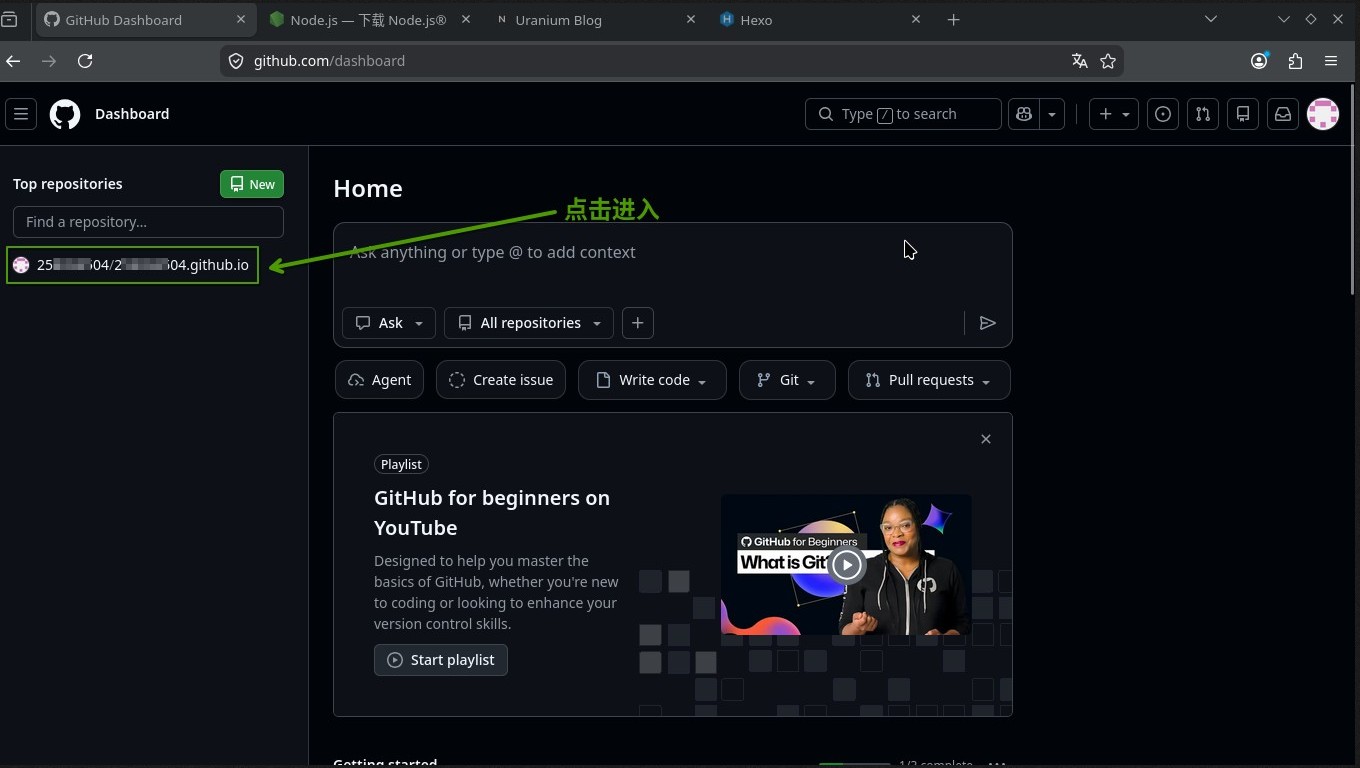Image resolution: width=1360 pixels, height=768 pixels.
Task: Click the Playlist label badge
Action: [x=401, y=464]
